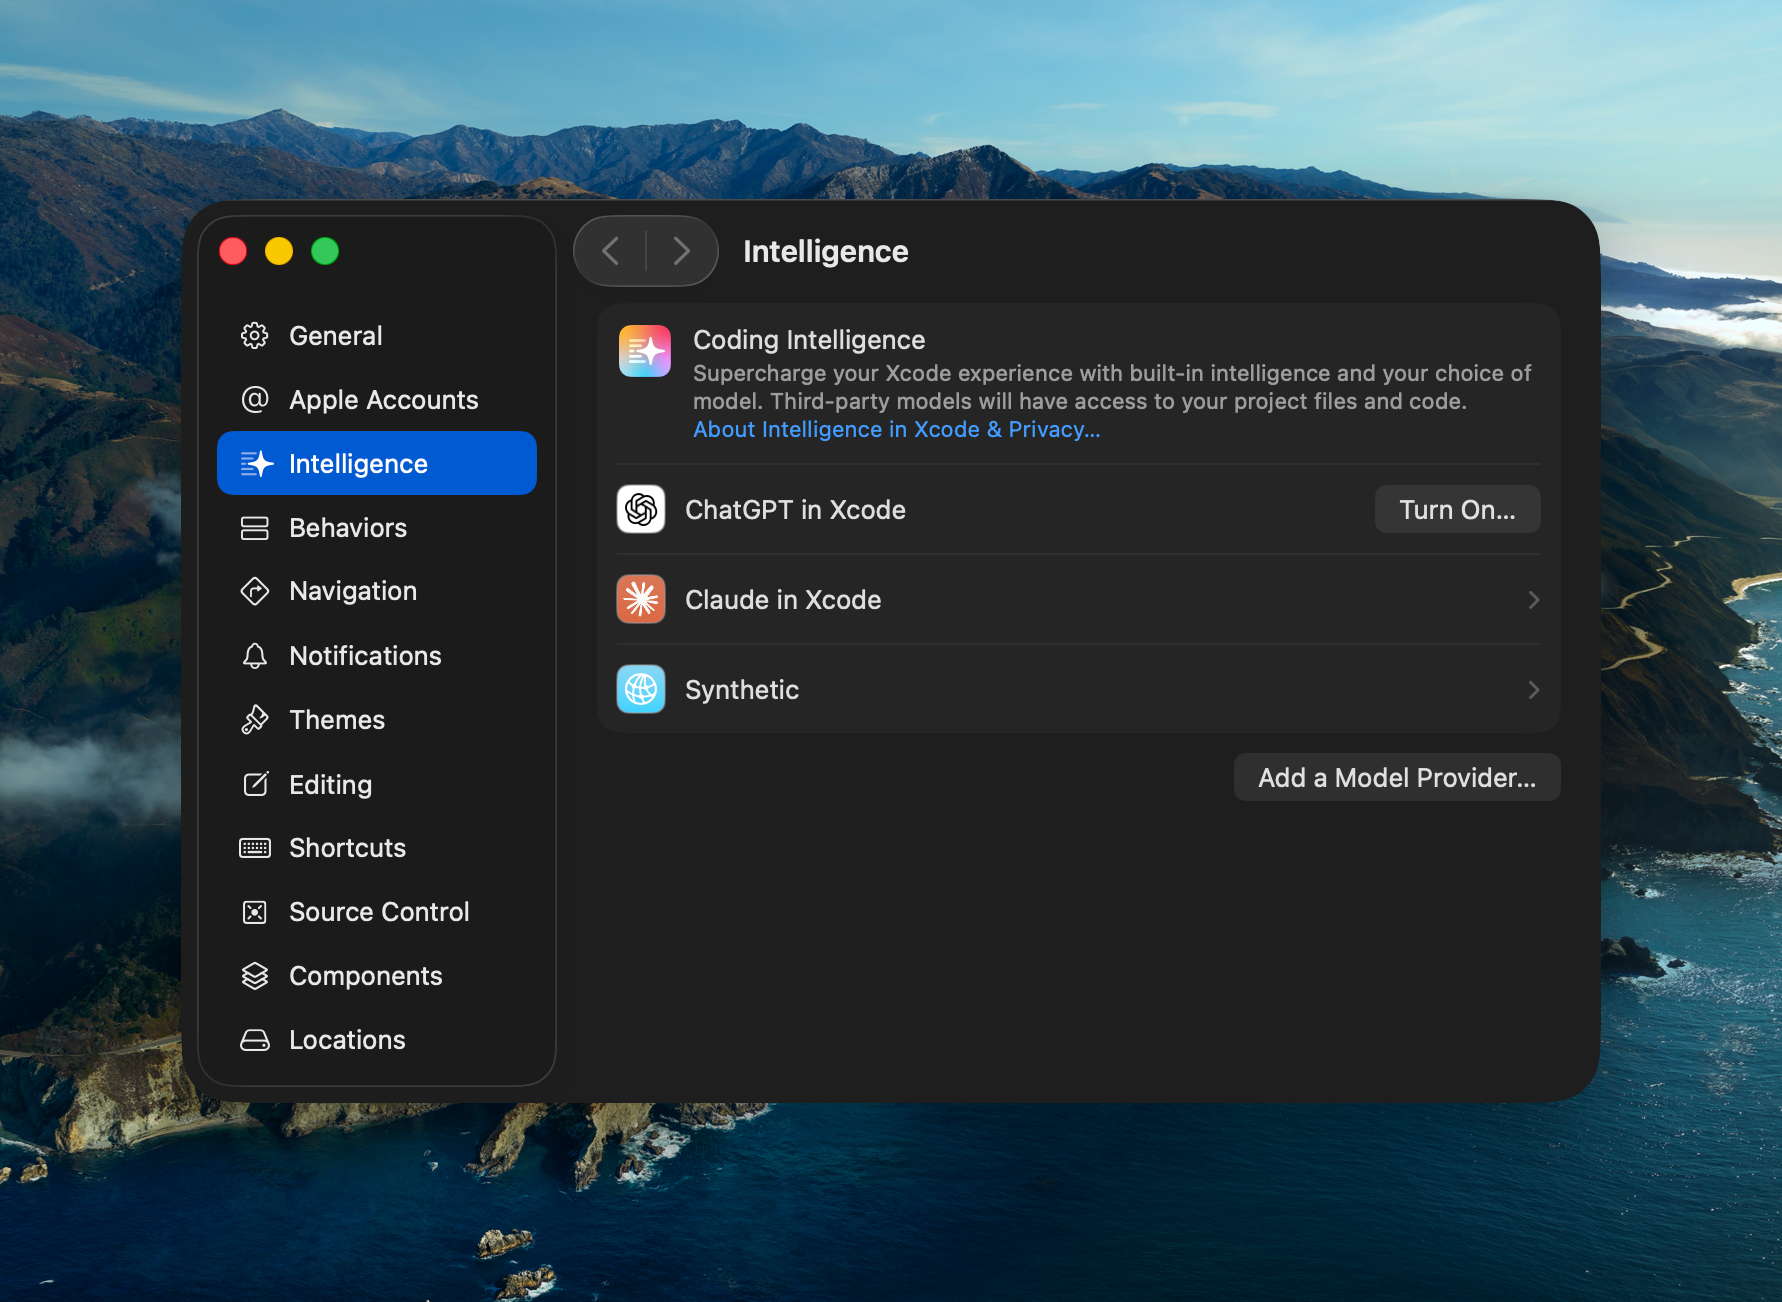1782x1302 pixels.
Task: Click the Source Control sidebar icon
Action: [x=256, y=911]
